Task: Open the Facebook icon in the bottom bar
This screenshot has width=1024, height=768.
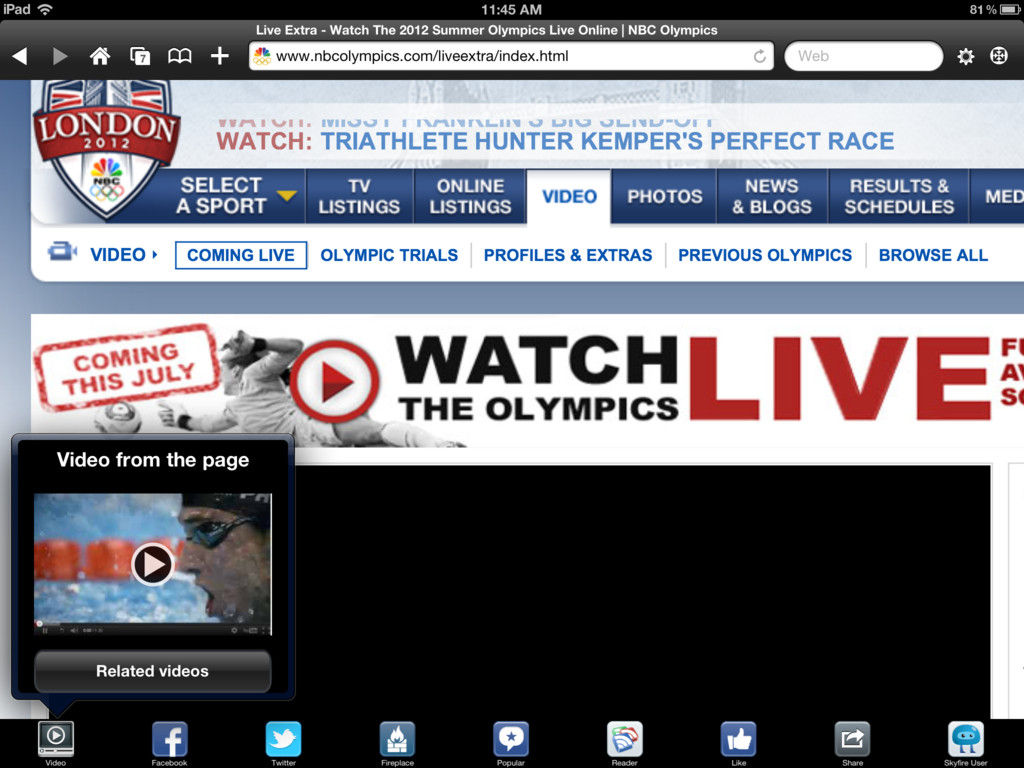Action: click(170, 739)
